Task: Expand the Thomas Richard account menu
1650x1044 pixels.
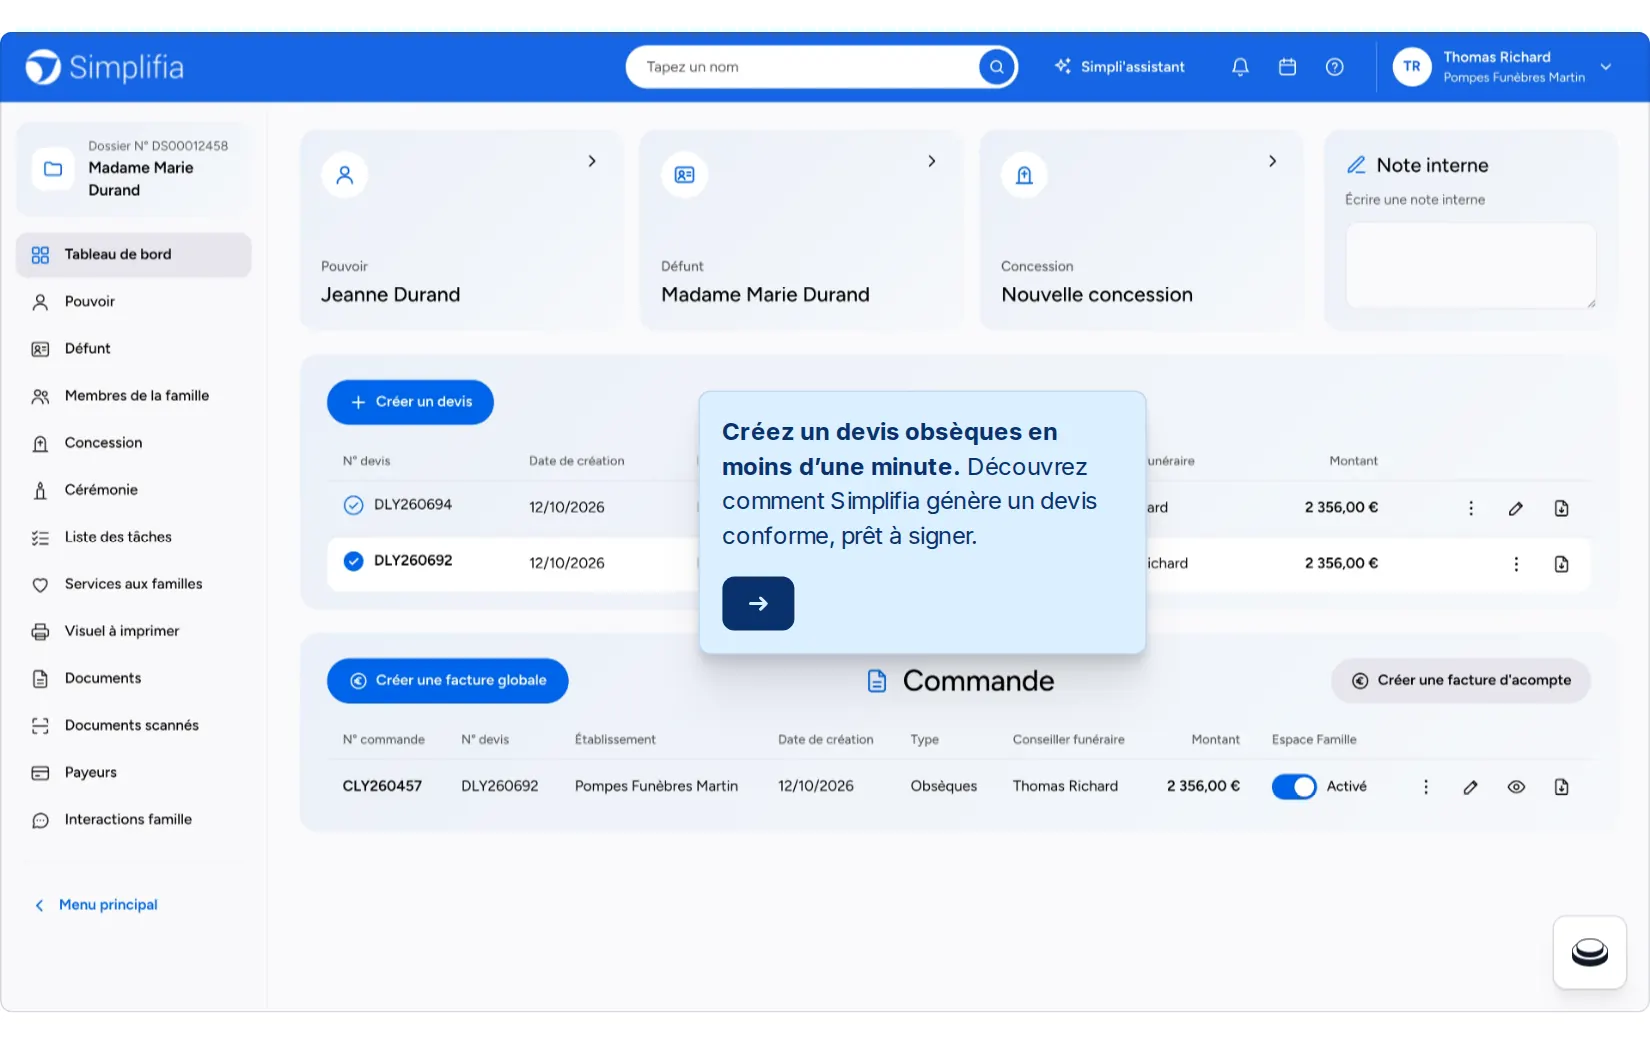Action: coord(1605,67)
